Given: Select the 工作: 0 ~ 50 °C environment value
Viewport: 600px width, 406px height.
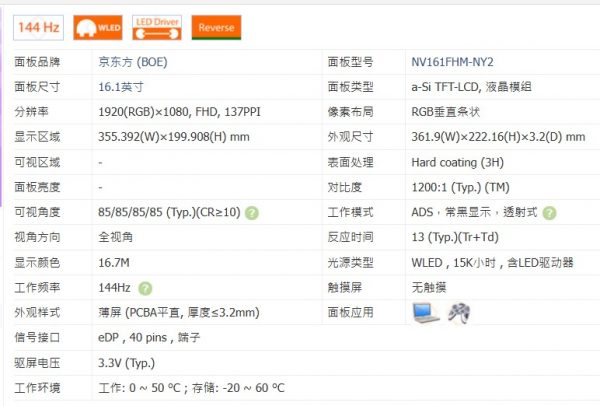Looking at the screenshot, I should [x=191, y=388].
